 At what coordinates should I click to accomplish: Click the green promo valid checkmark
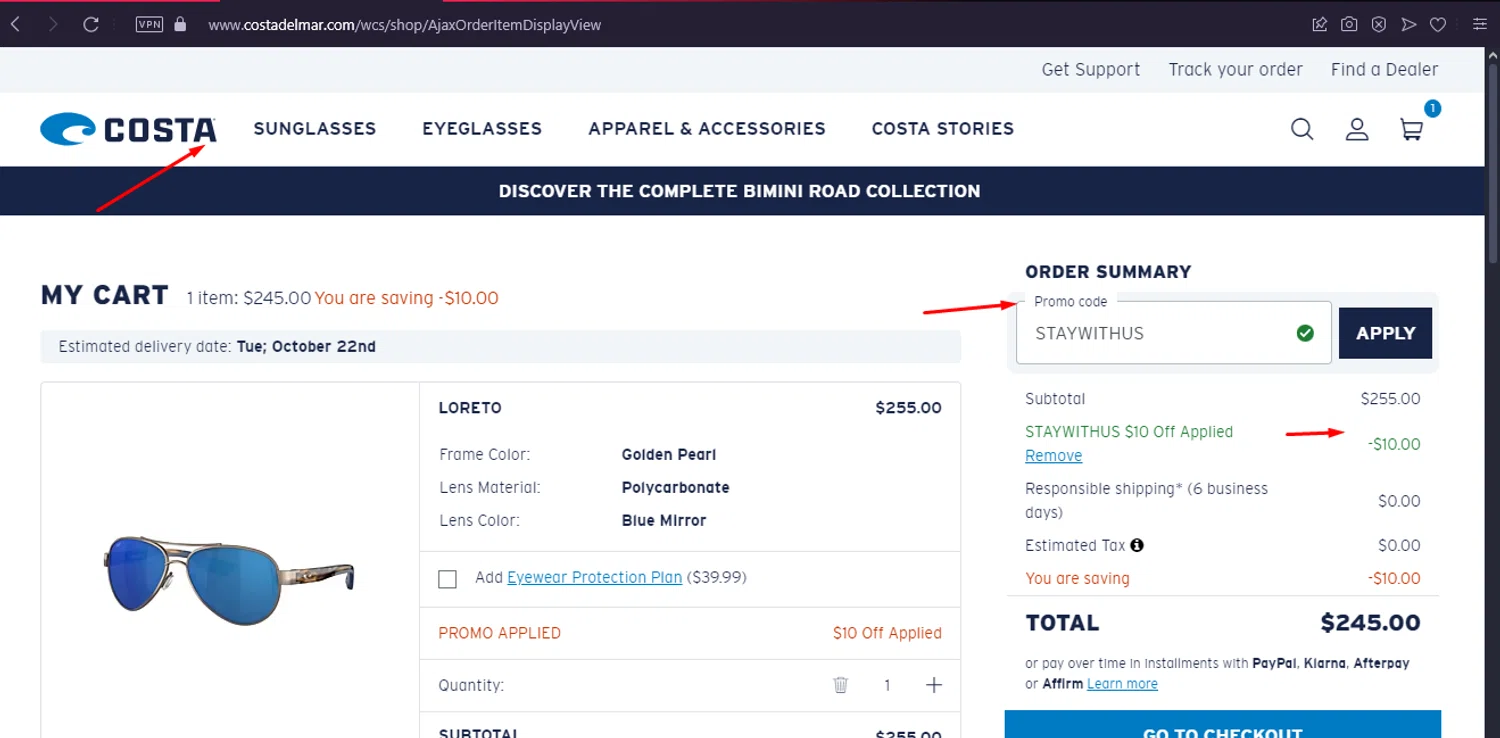click(x=1305, y=333)
